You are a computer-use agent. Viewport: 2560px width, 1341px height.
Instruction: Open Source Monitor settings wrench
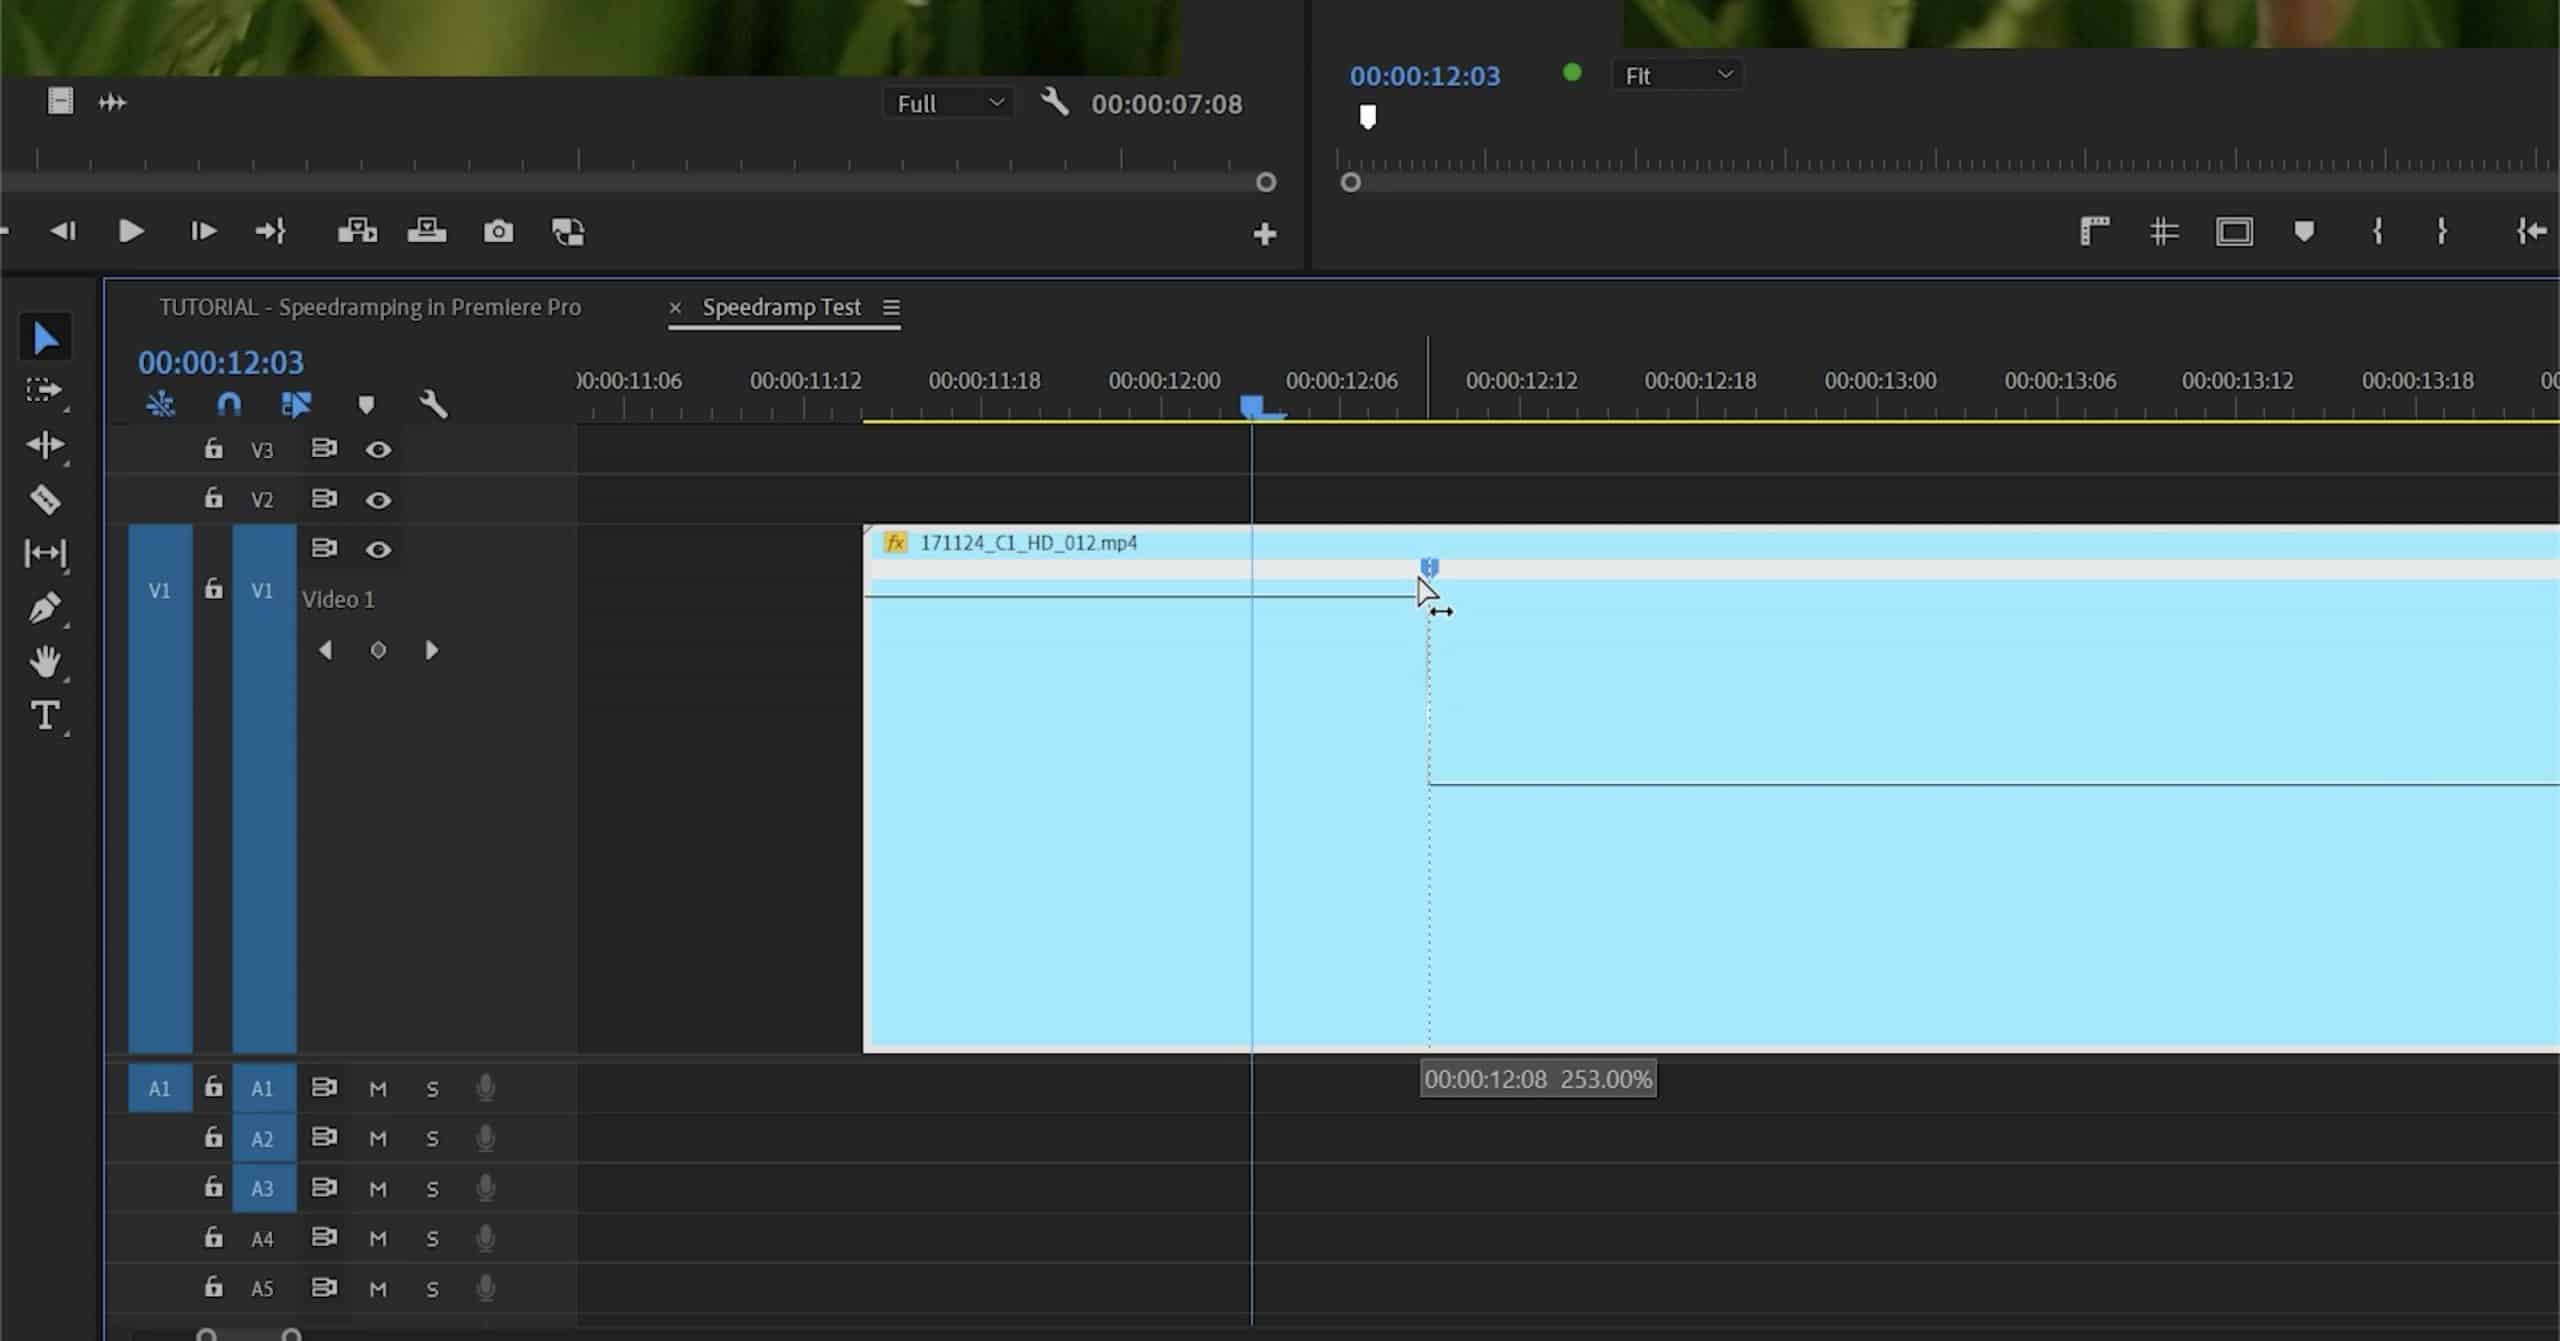pos(1055,102)
